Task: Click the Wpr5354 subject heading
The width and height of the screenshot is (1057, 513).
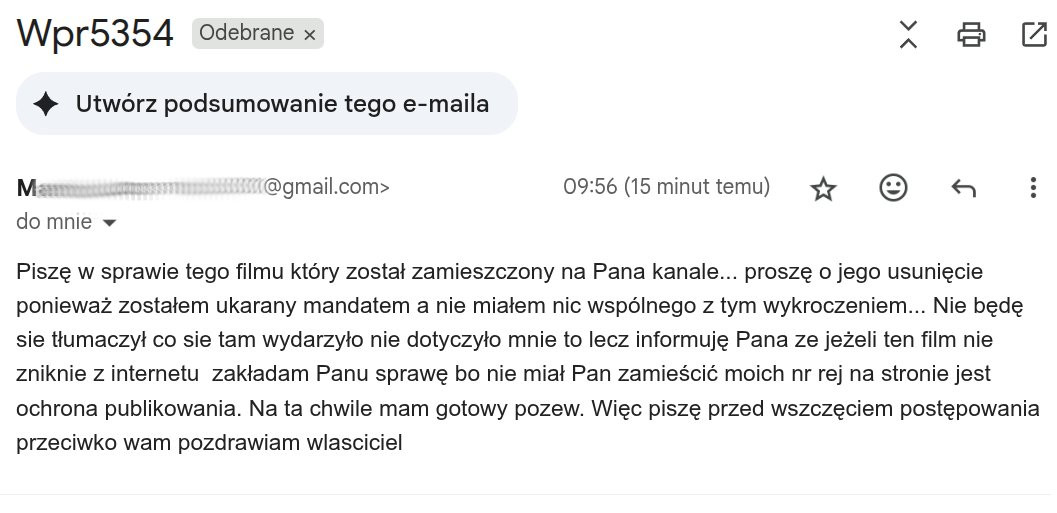Action: (95, 34)
